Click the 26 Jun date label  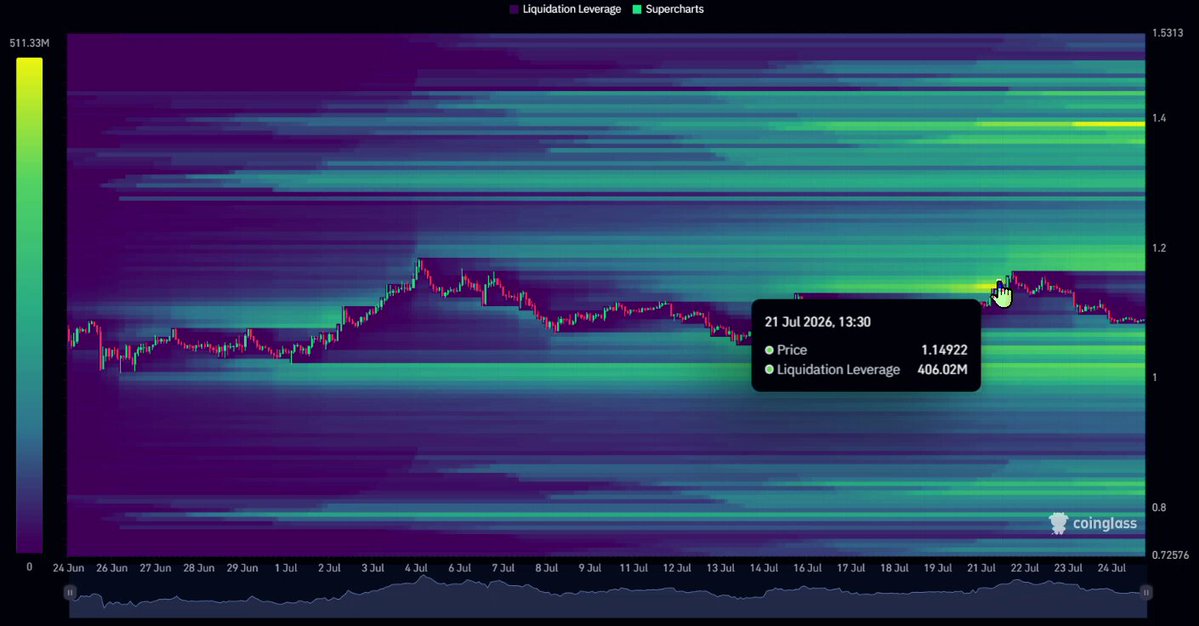[x=112, y=568]
